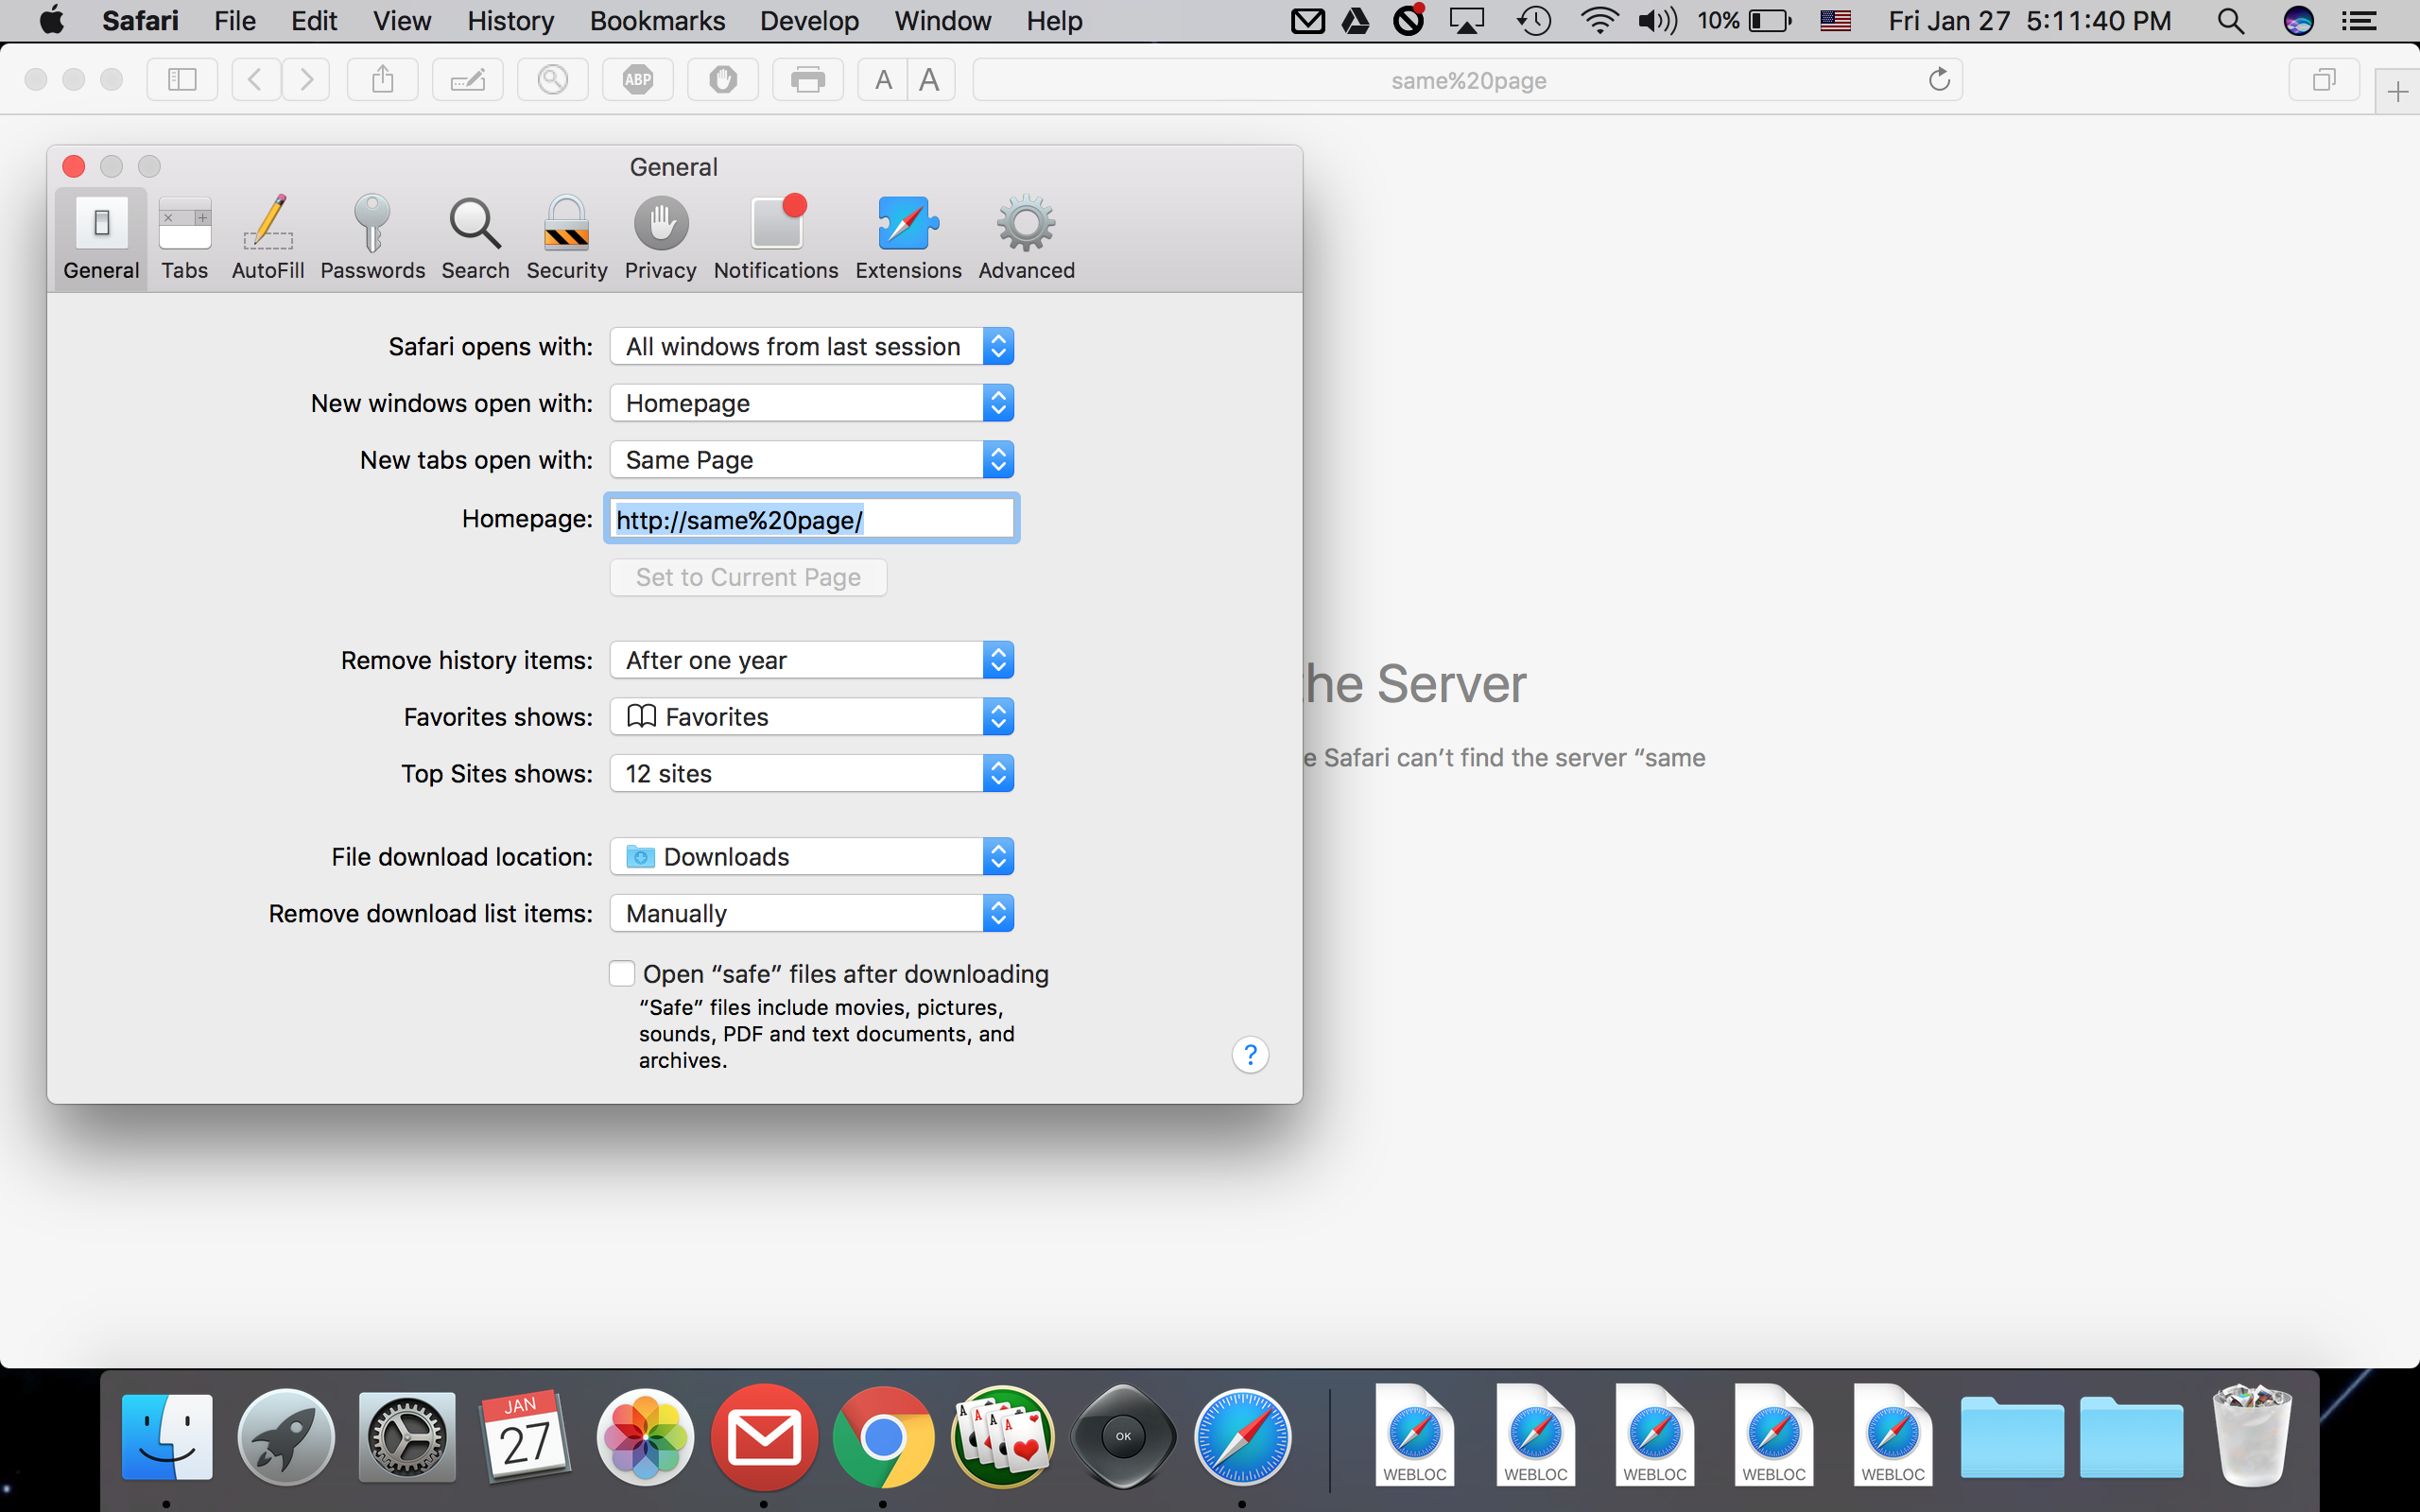The width and height of the screenshot is (2420, 1512).
Task: Reload the page with the refresh icon
Action: 1939,80
